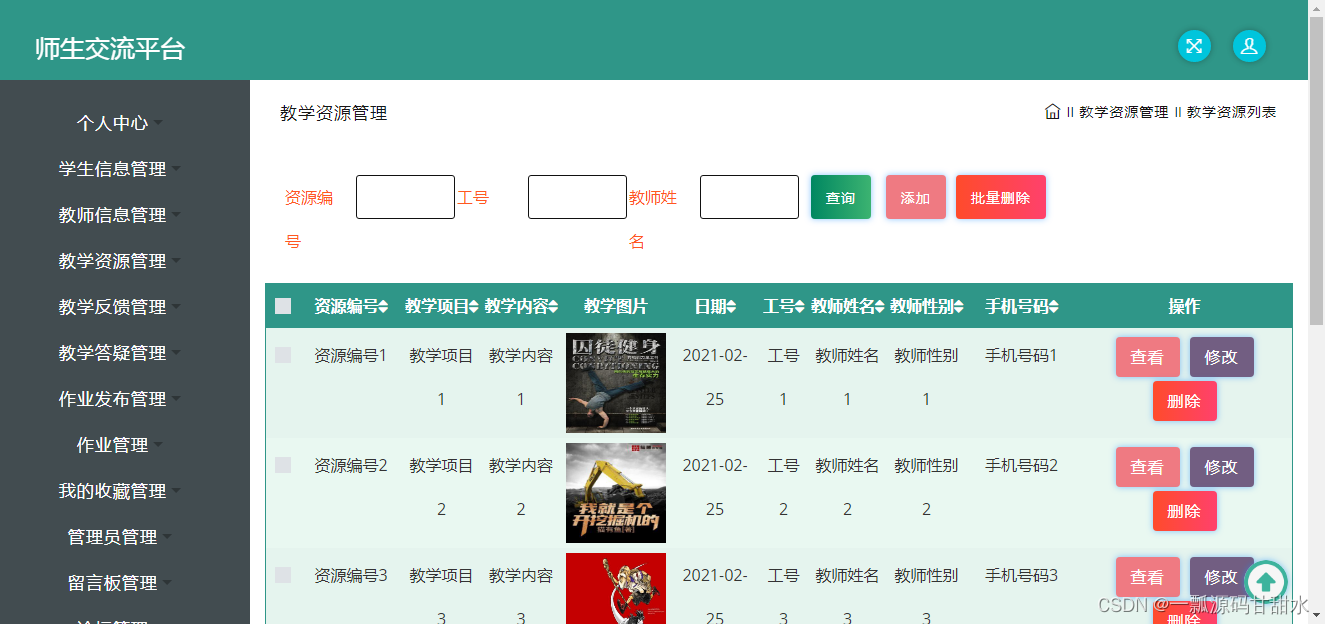Sort by 资源编号 column arrows

(384, 307)
